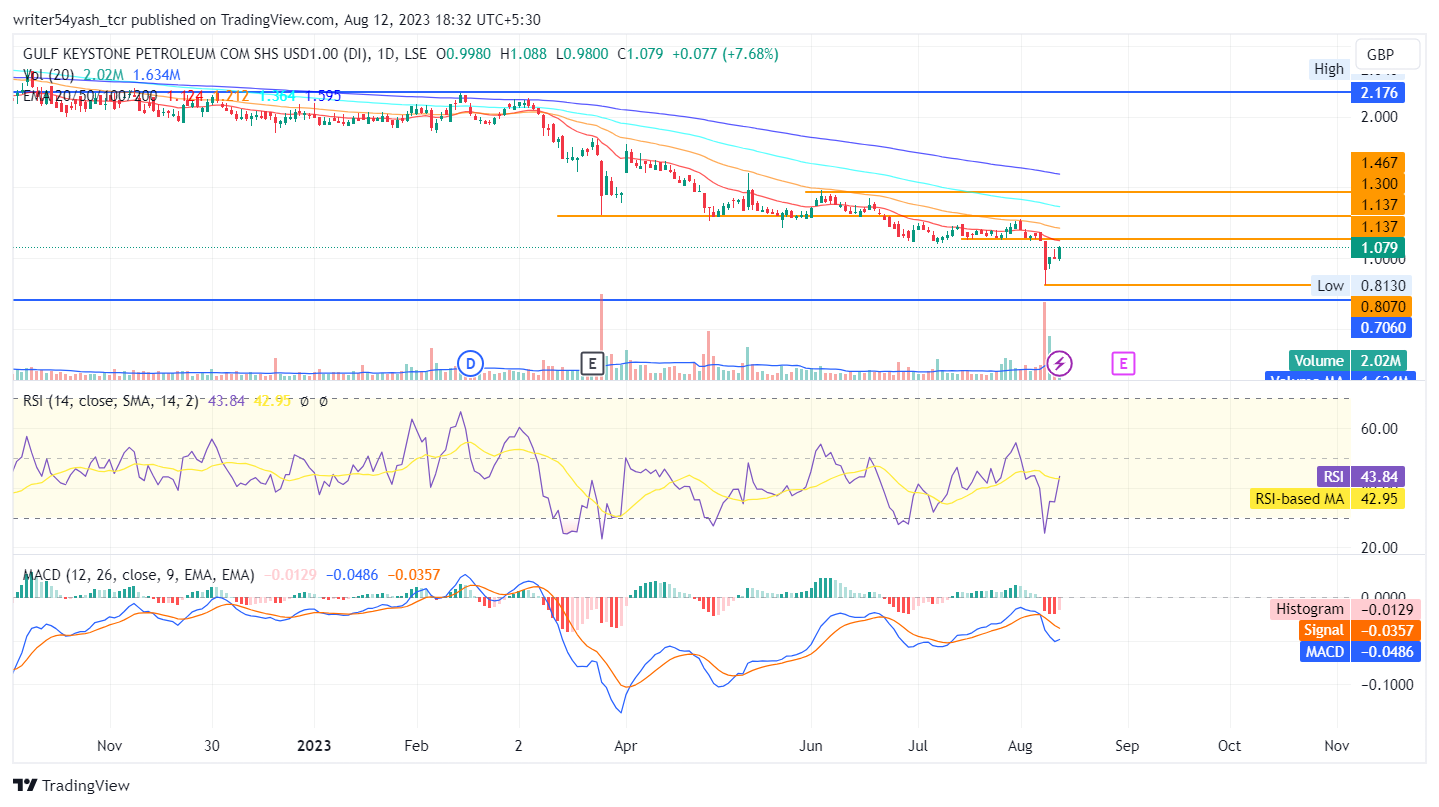The width and height of the screenshot is (1439, 807).
Task: Click the High label on the price axis
Action: 1329,69
